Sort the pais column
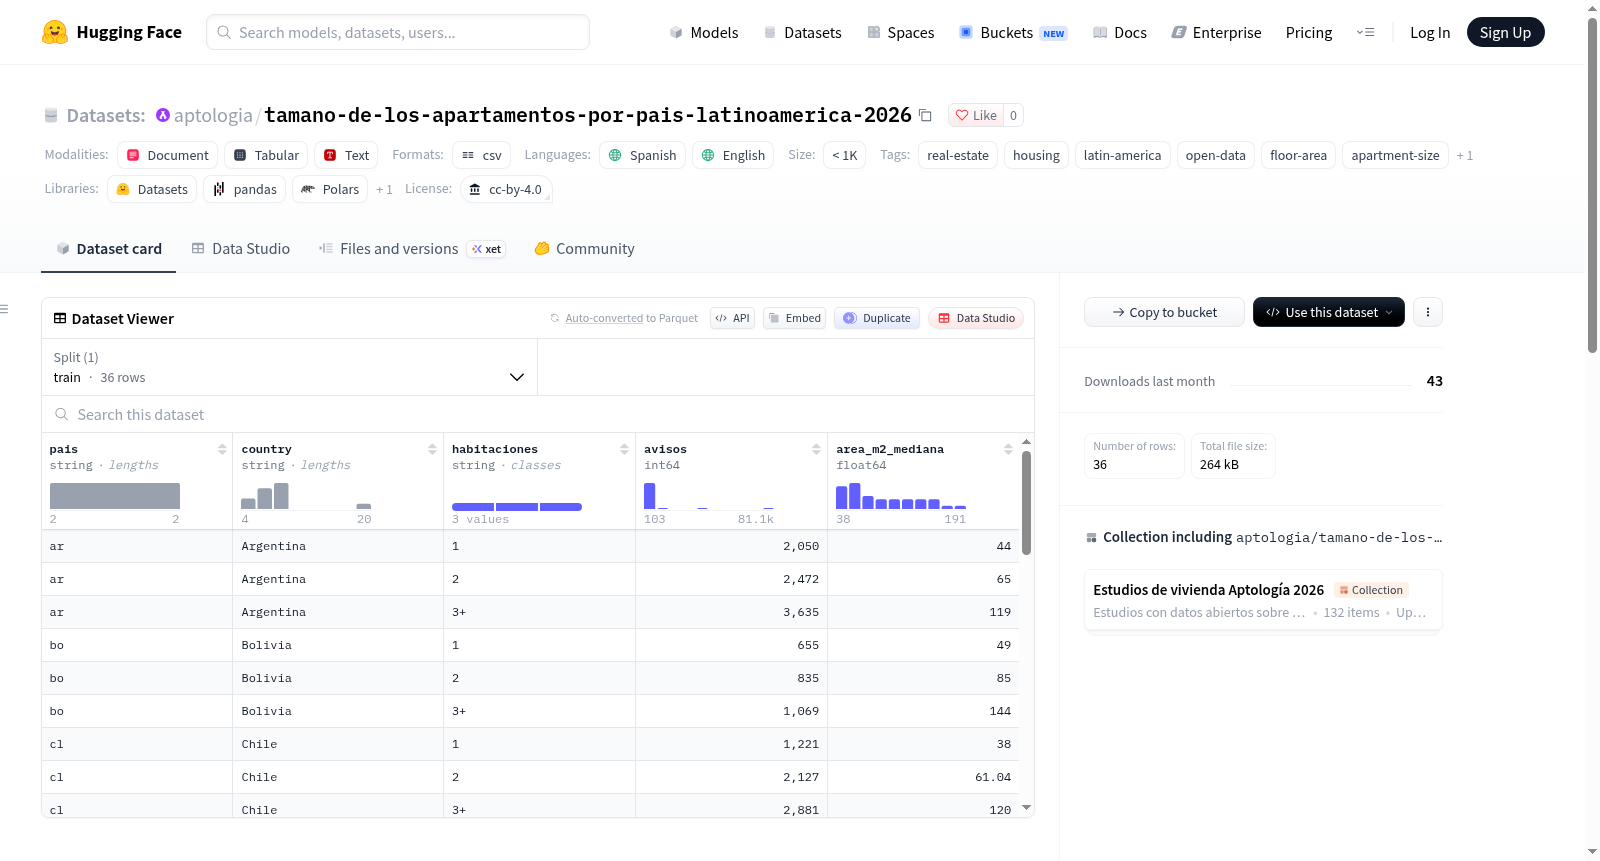 [222, 449]
